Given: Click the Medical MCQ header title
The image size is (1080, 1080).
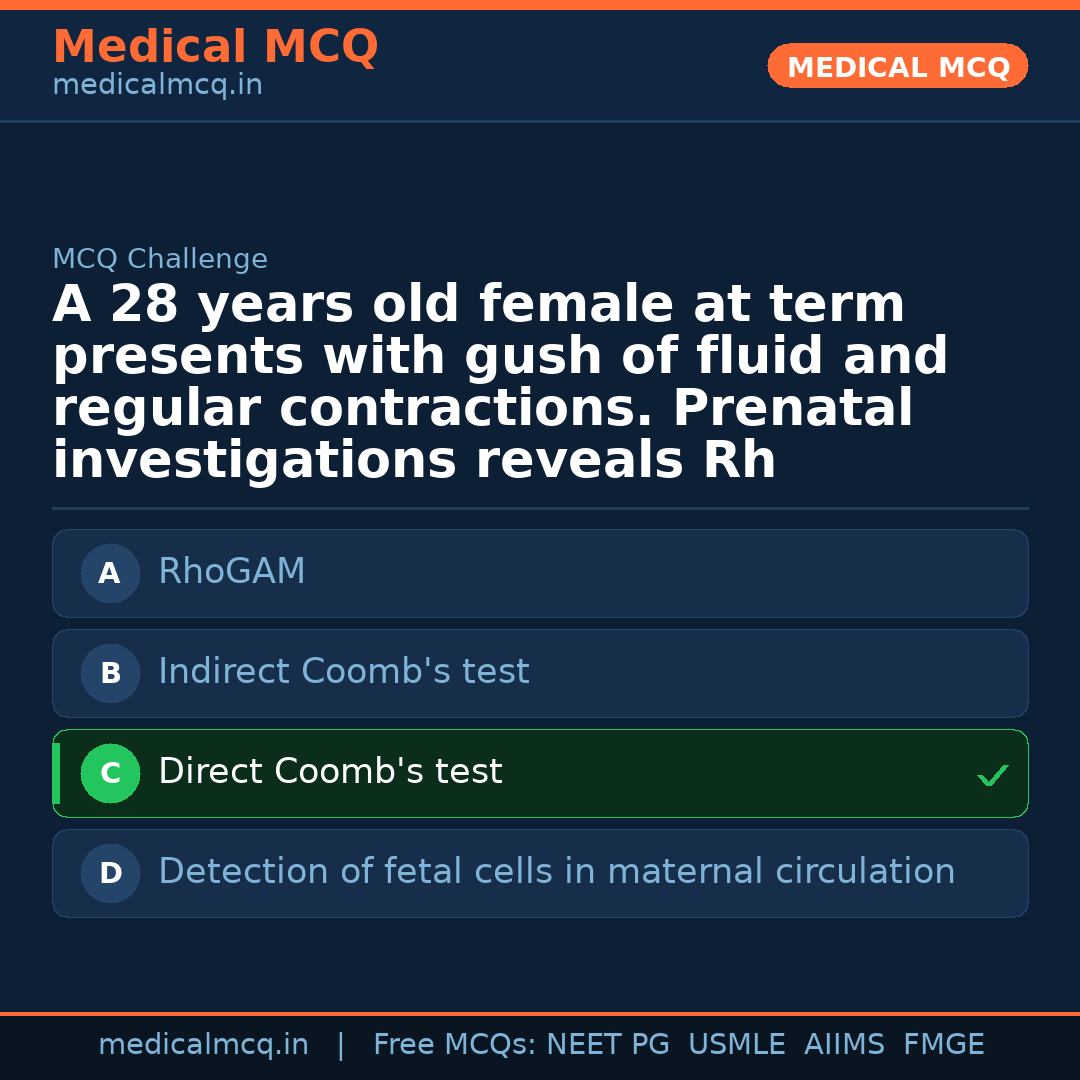Looking at the screenshot, I should [215, 47].
